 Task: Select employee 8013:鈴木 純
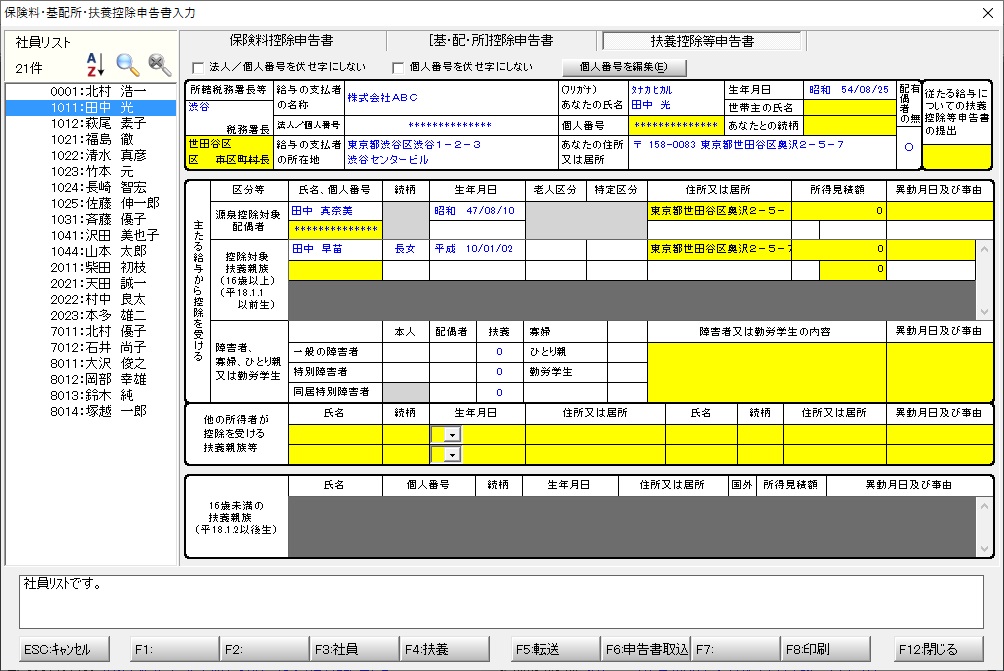point(91,396)
